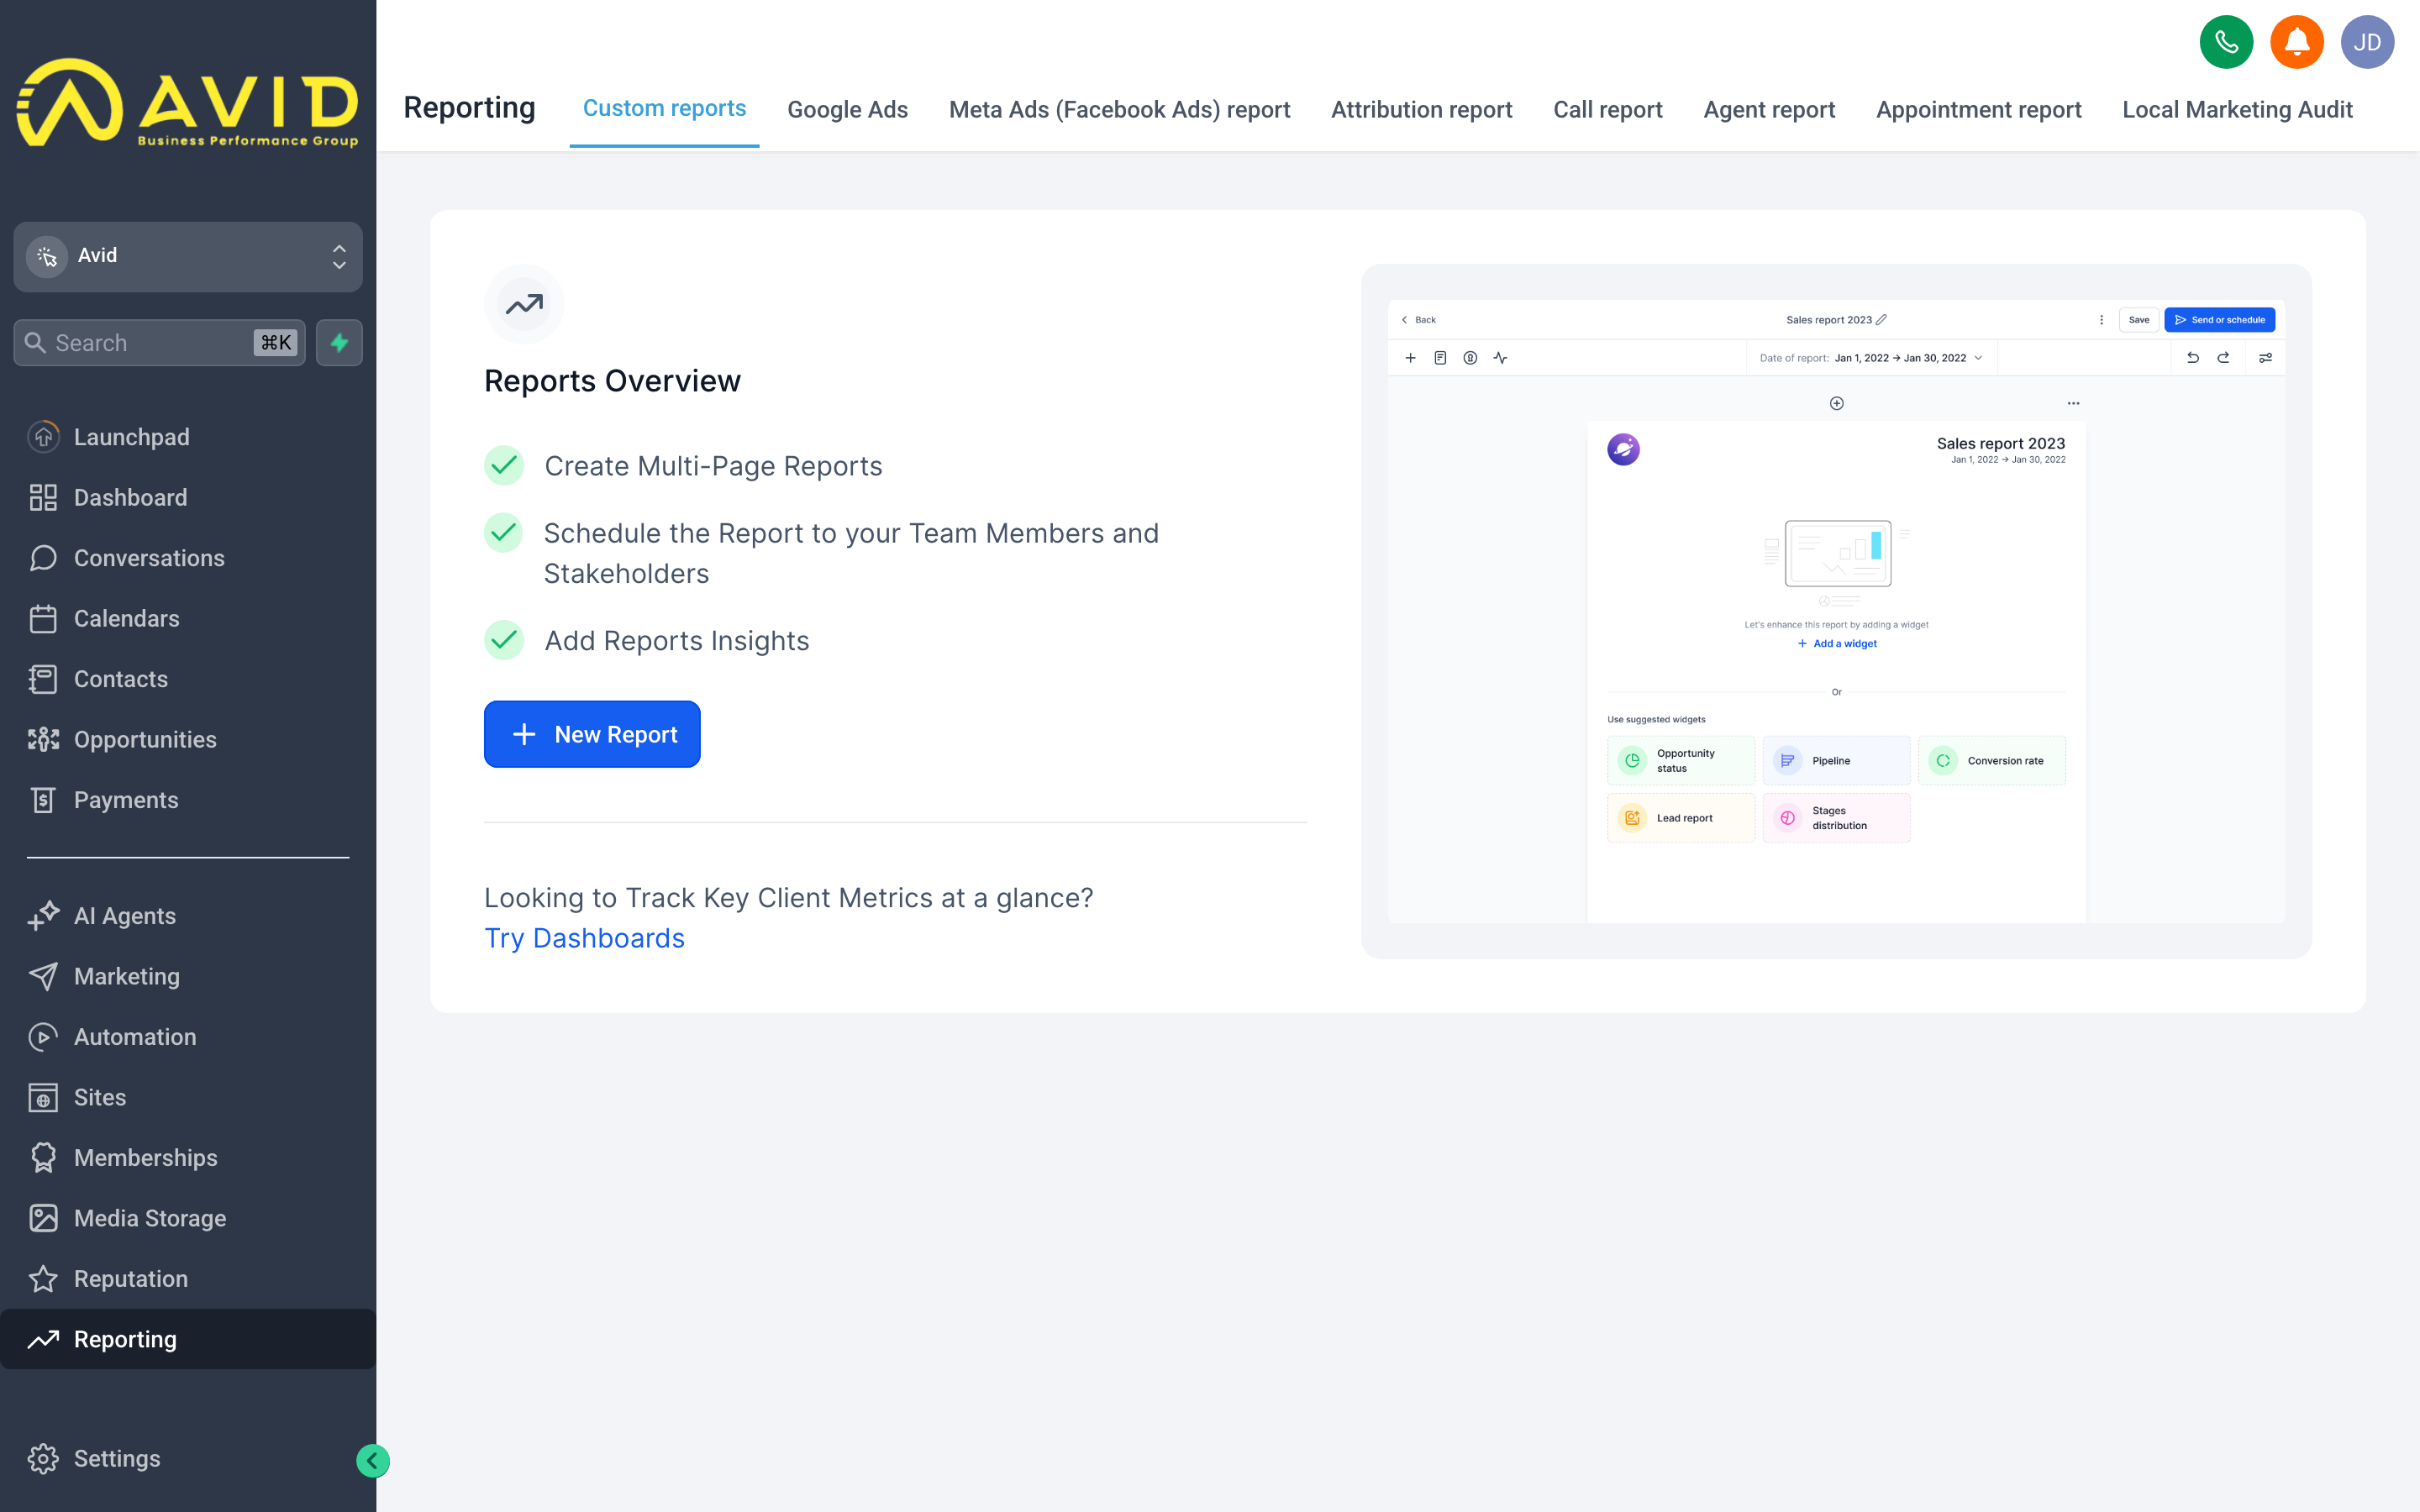Click the AVID logo
2420x1512 pixels.
point(188,103)
